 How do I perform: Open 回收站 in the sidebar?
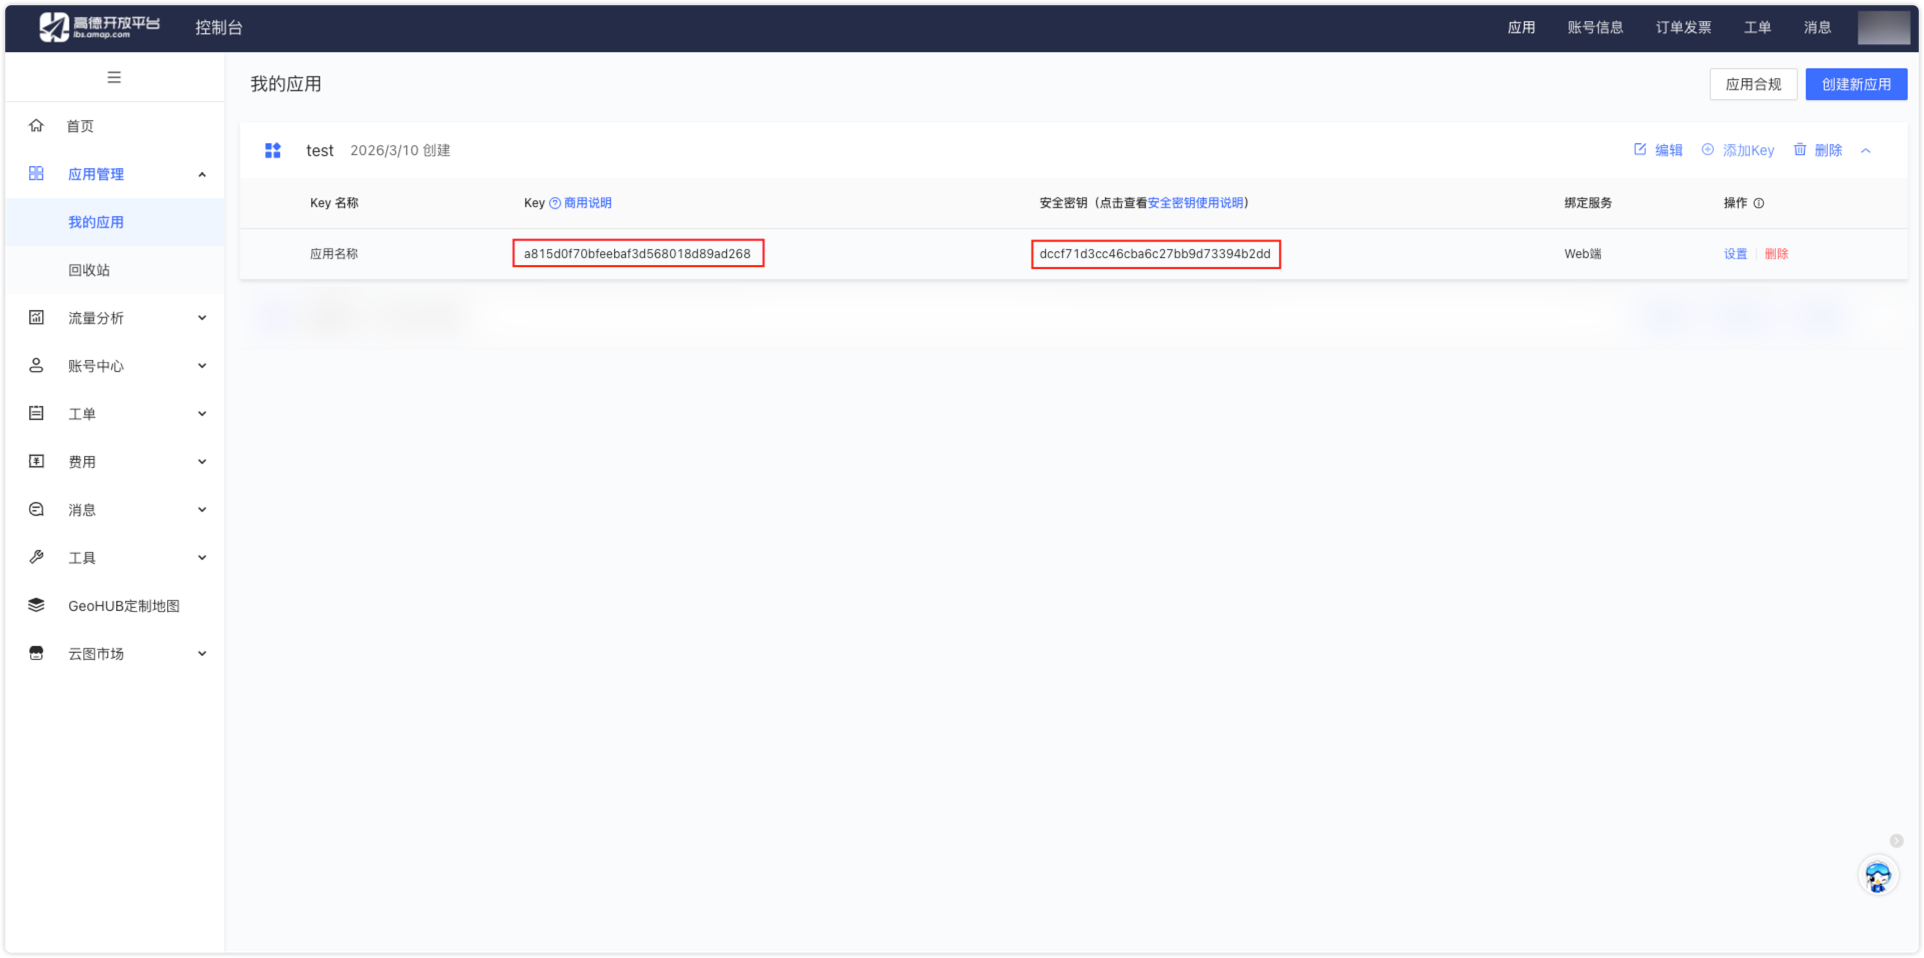(89, 270)
